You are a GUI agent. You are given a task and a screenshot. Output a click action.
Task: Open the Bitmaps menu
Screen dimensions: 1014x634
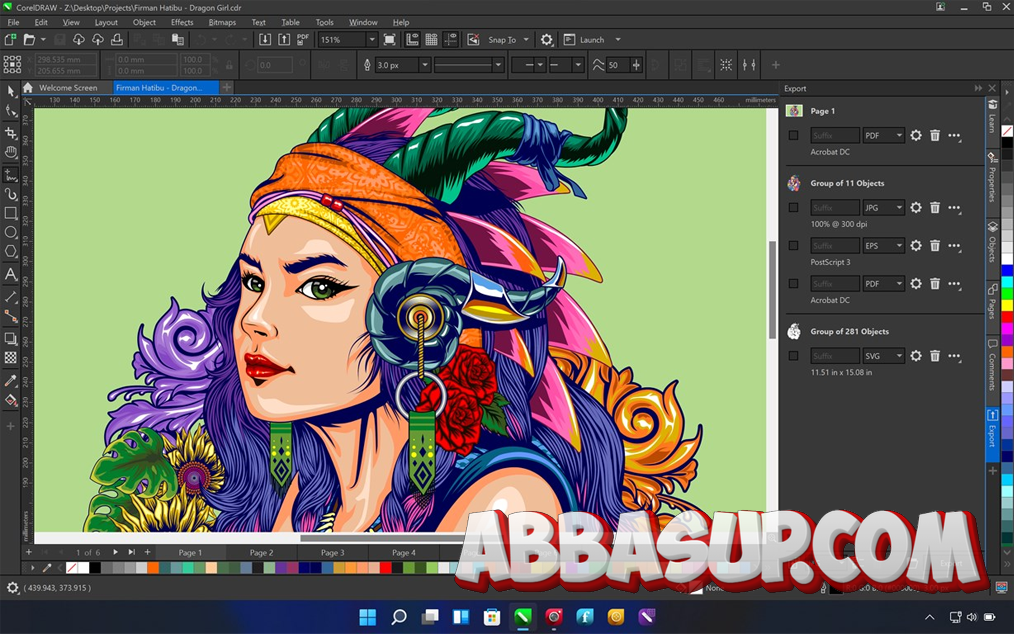[222, 22]
